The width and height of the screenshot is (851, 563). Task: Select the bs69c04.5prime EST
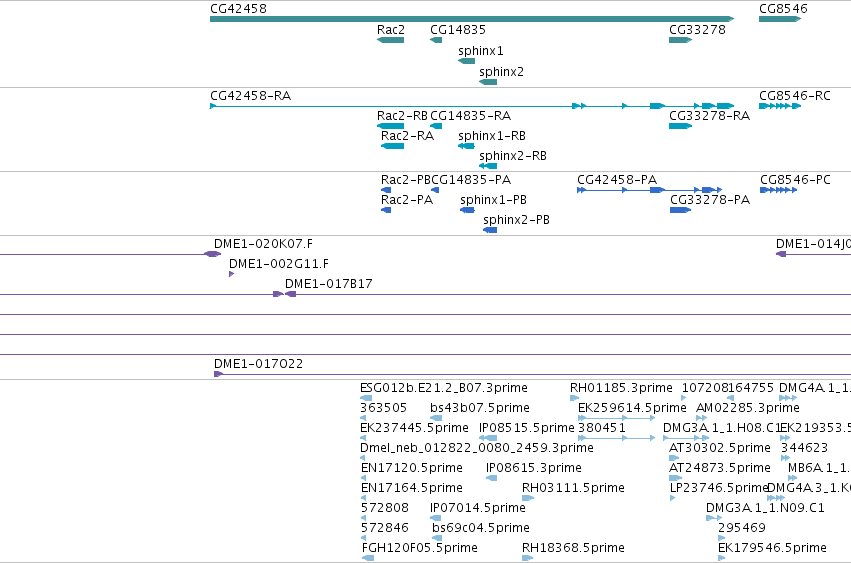pos(436,539)
